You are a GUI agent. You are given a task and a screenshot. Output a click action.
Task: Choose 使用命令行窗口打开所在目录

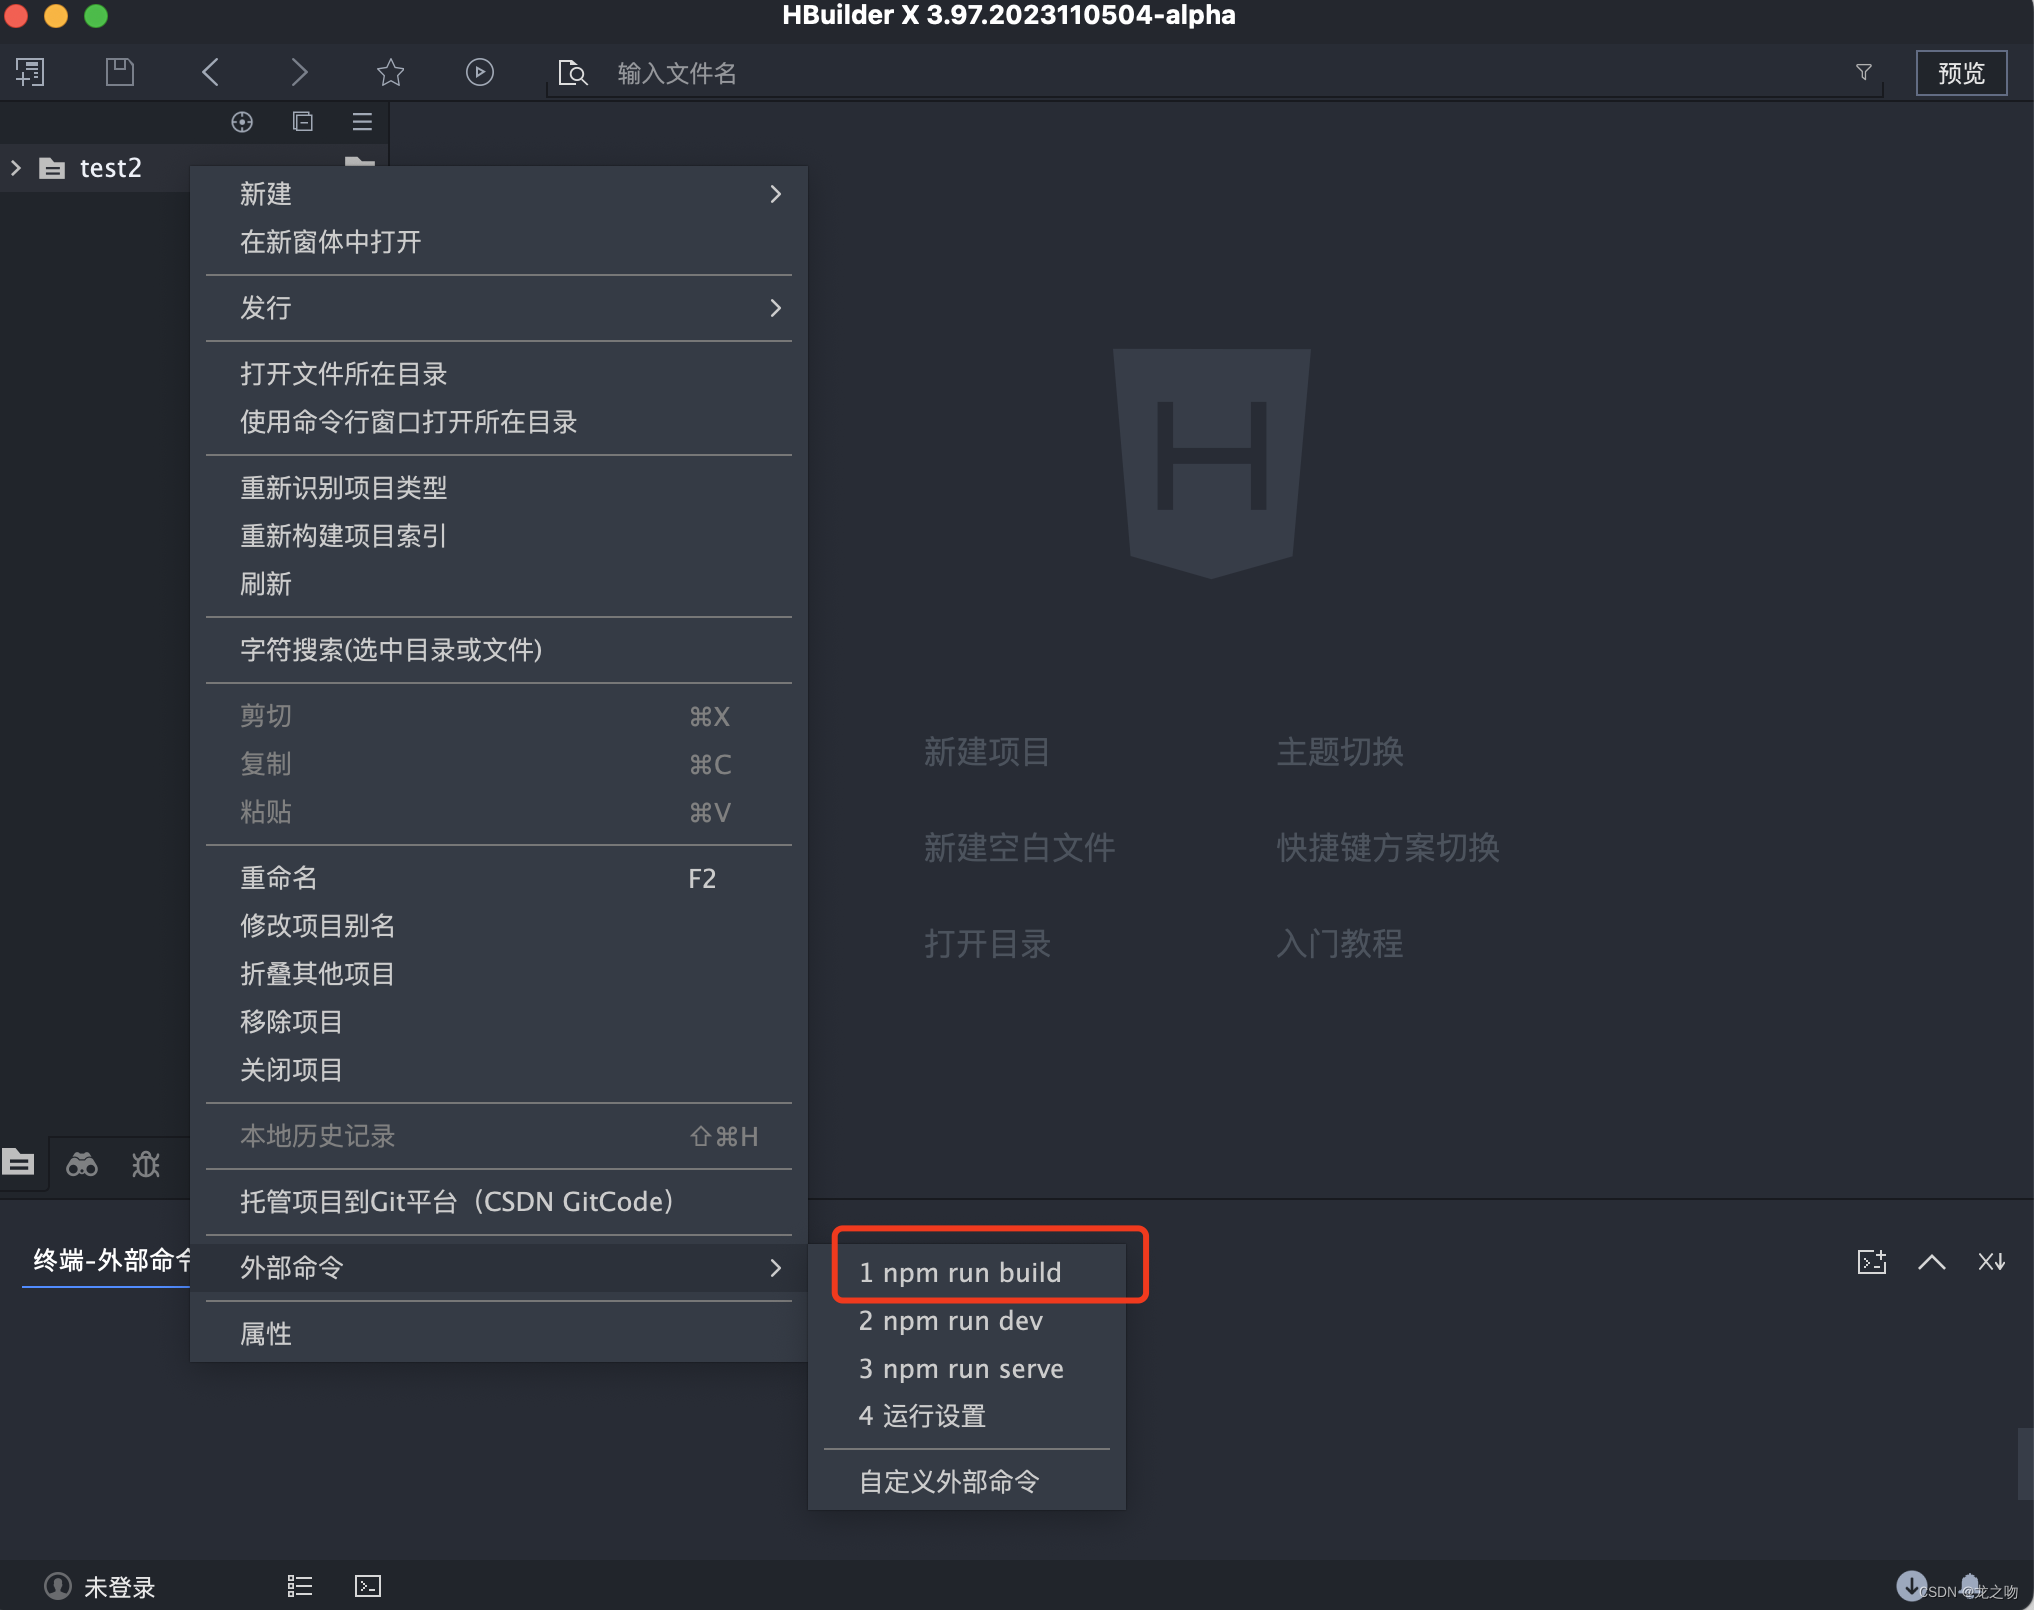coord(499,422)
